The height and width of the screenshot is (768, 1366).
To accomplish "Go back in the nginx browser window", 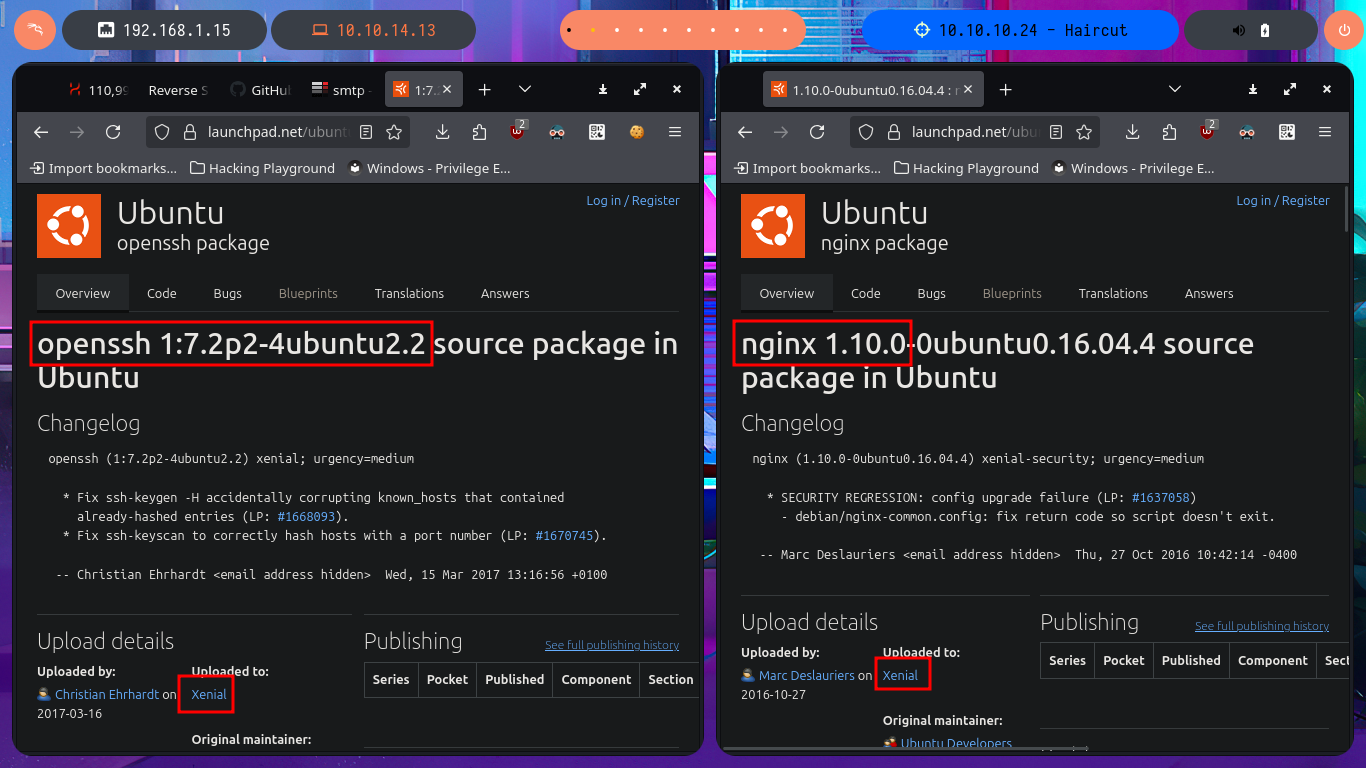I will pyautogui.click(x=744, y=132).
